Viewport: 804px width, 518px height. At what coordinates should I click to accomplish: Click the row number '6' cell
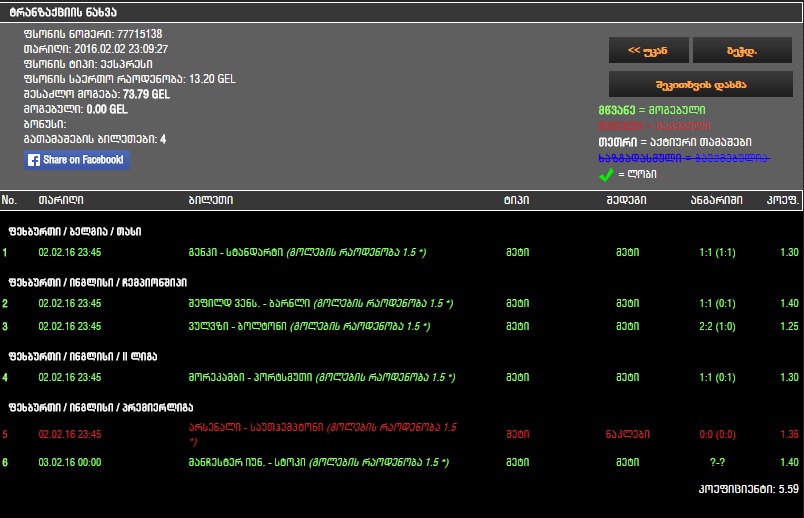coord(5,463)
